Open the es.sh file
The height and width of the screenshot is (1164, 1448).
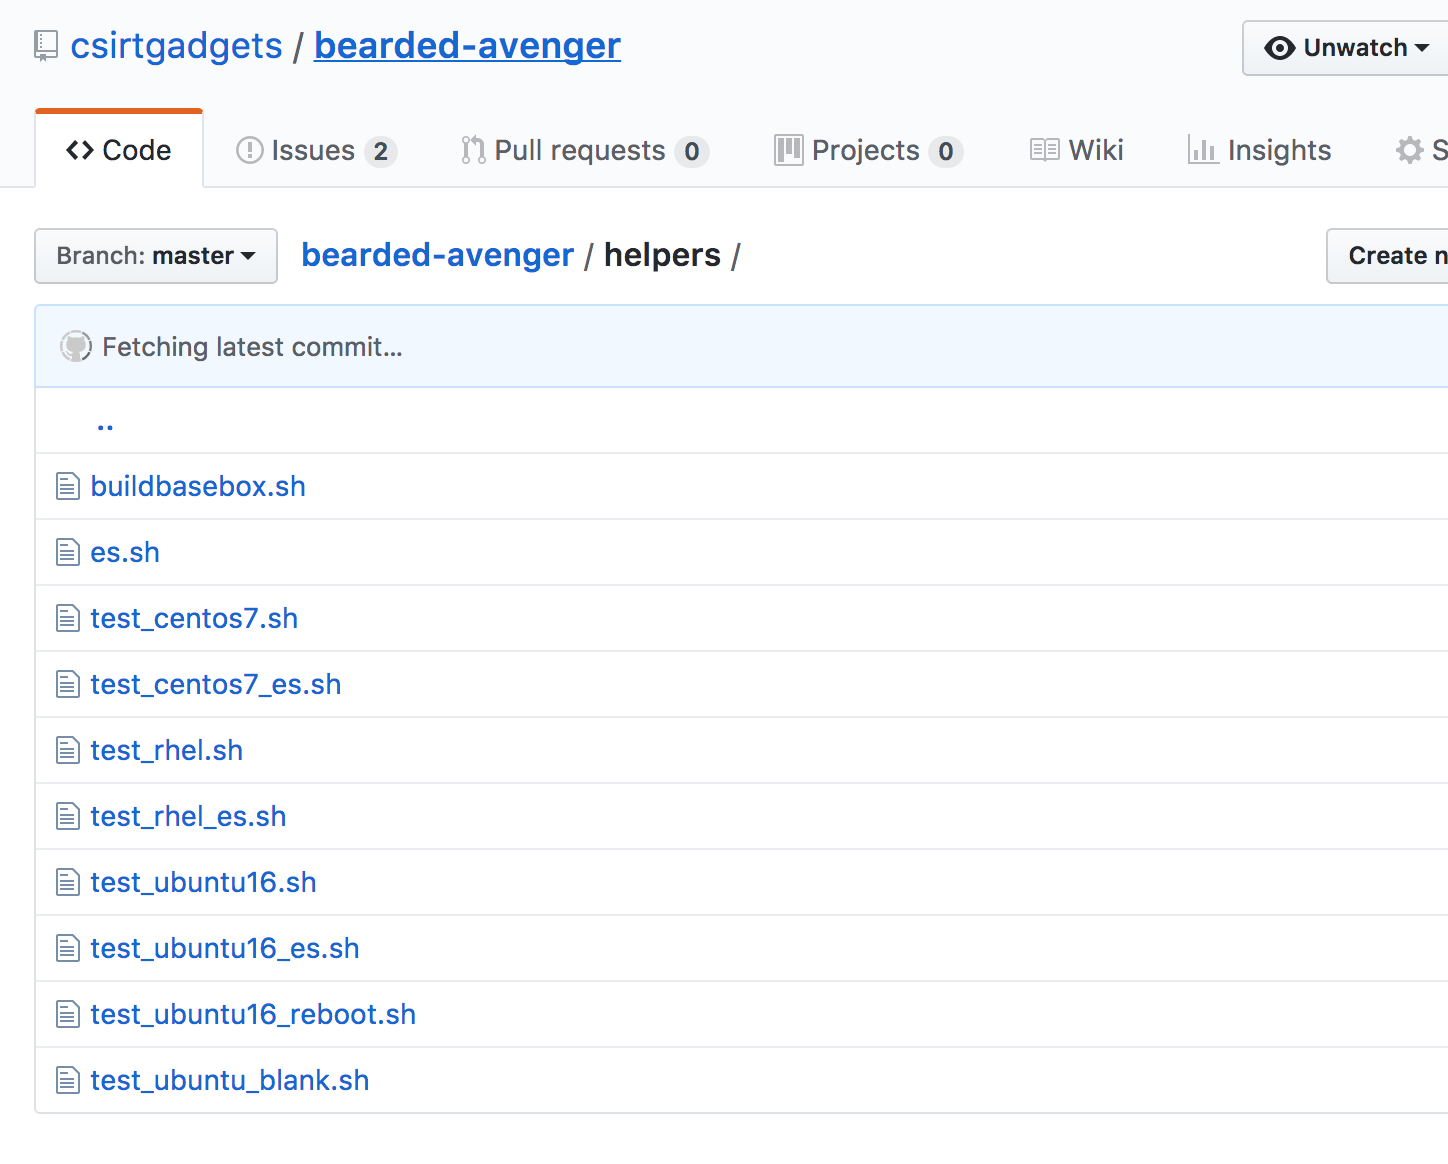pyautogui.click(x=125, y=552)
